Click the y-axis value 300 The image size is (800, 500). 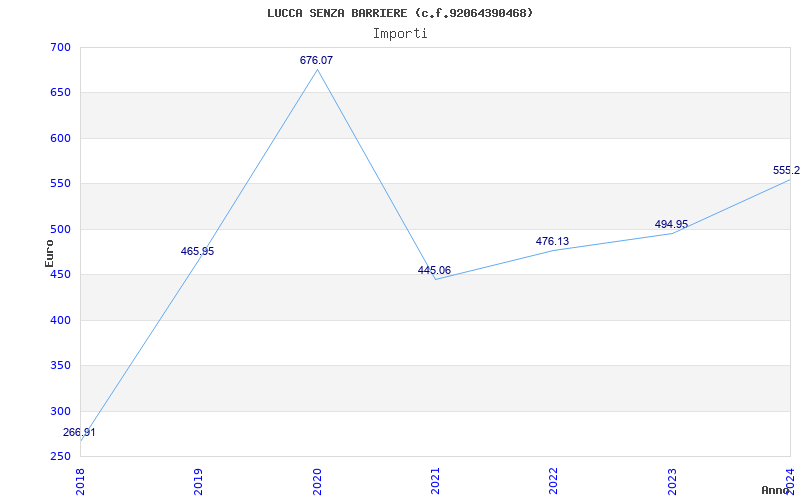coord(60,411)
